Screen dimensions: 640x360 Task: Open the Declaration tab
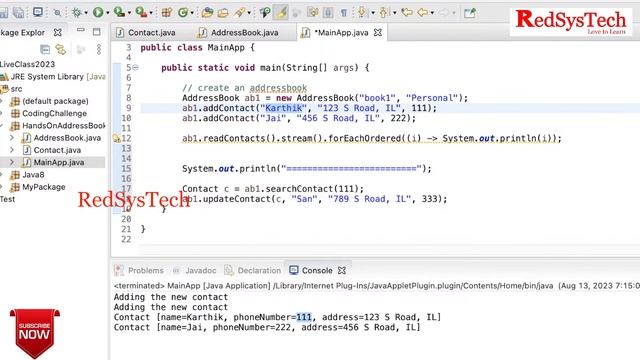click(x=253, y=271)
